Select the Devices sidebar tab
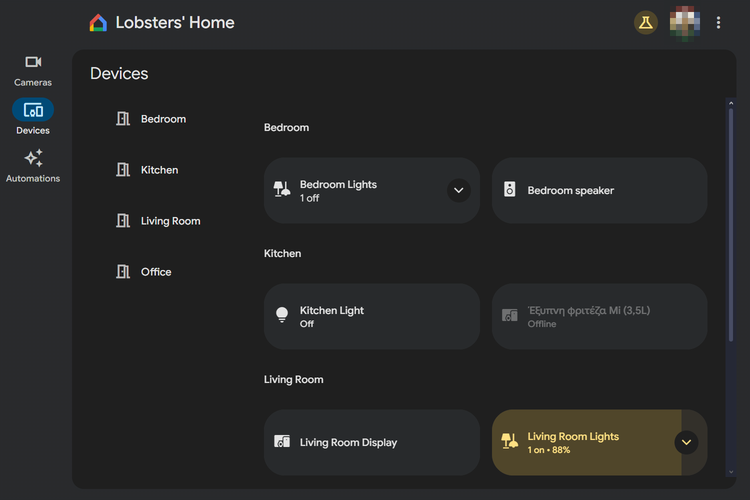 (33, 117)
